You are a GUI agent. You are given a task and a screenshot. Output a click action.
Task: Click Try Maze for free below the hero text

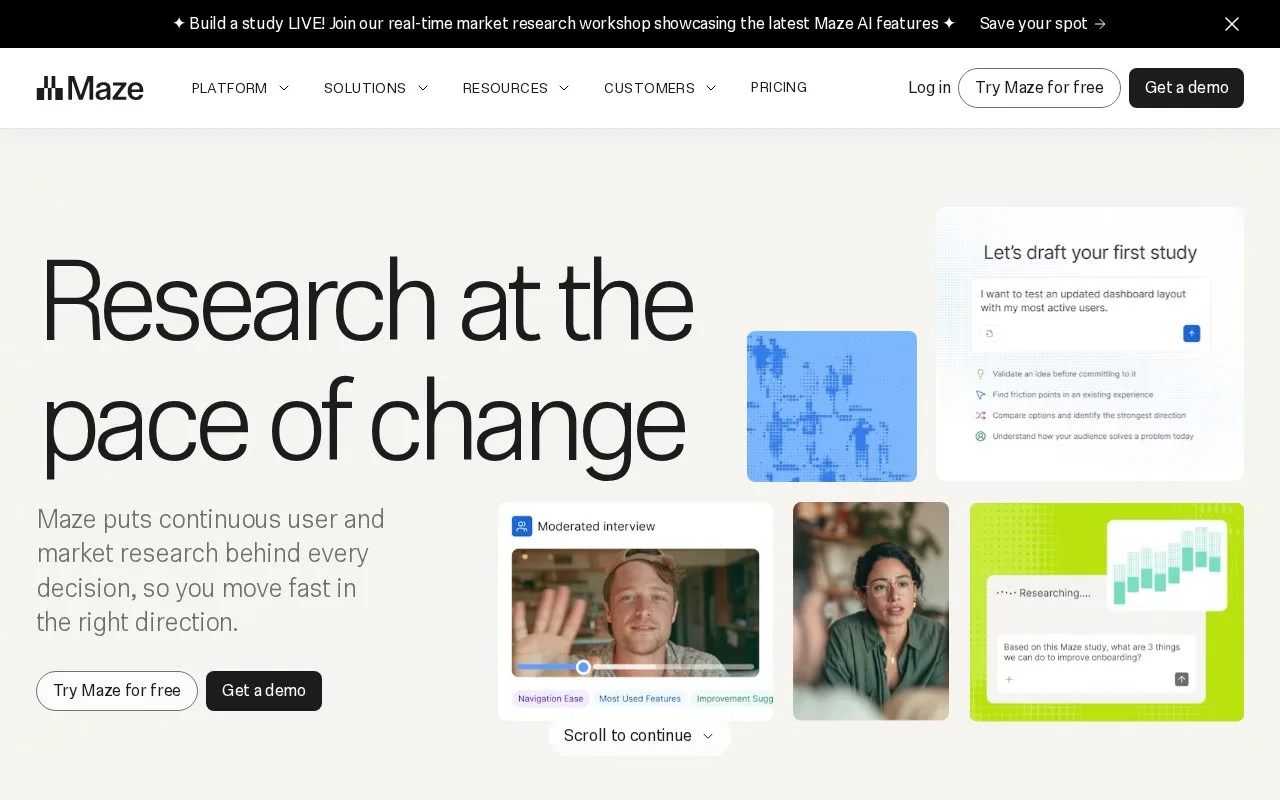117,691
